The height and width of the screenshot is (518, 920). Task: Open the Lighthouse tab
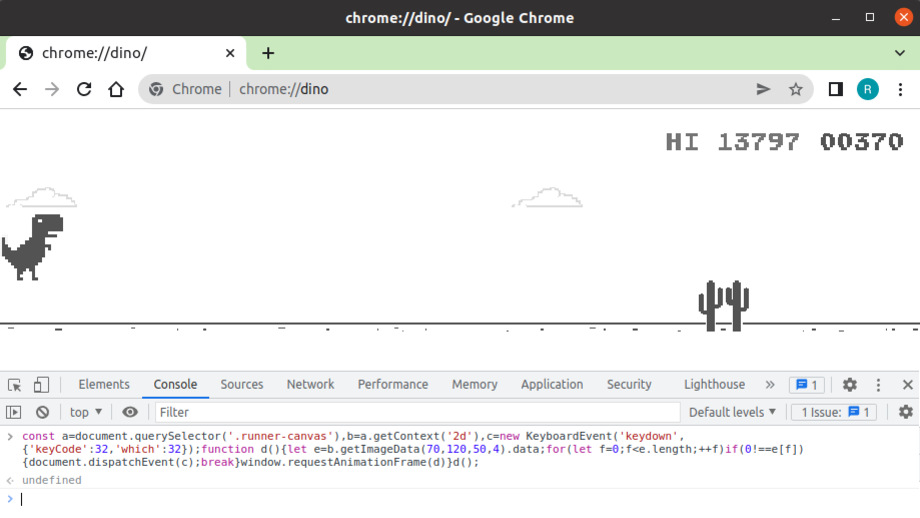pyautogui.click(x=714, y=384)
